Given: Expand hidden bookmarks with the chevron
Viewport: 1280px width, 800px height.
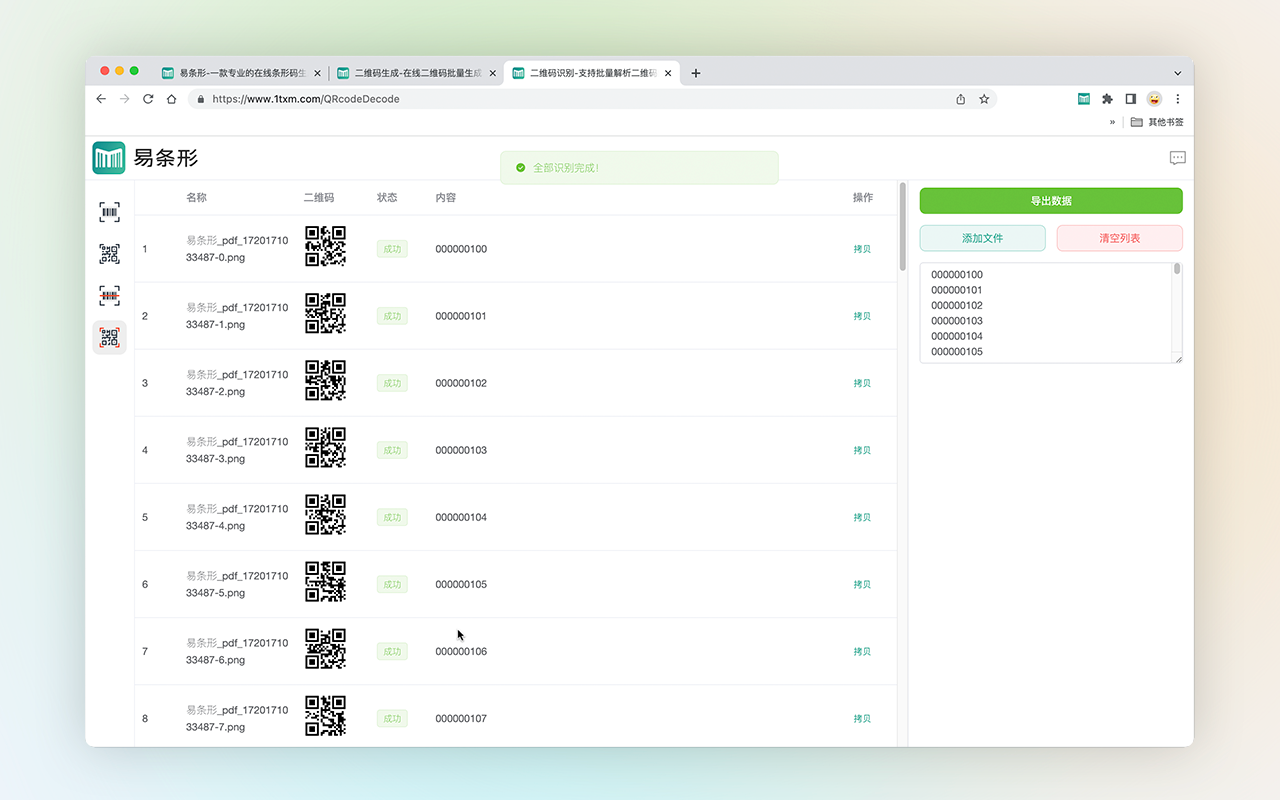Looking at the screenshot, I should pos(1112,122).
